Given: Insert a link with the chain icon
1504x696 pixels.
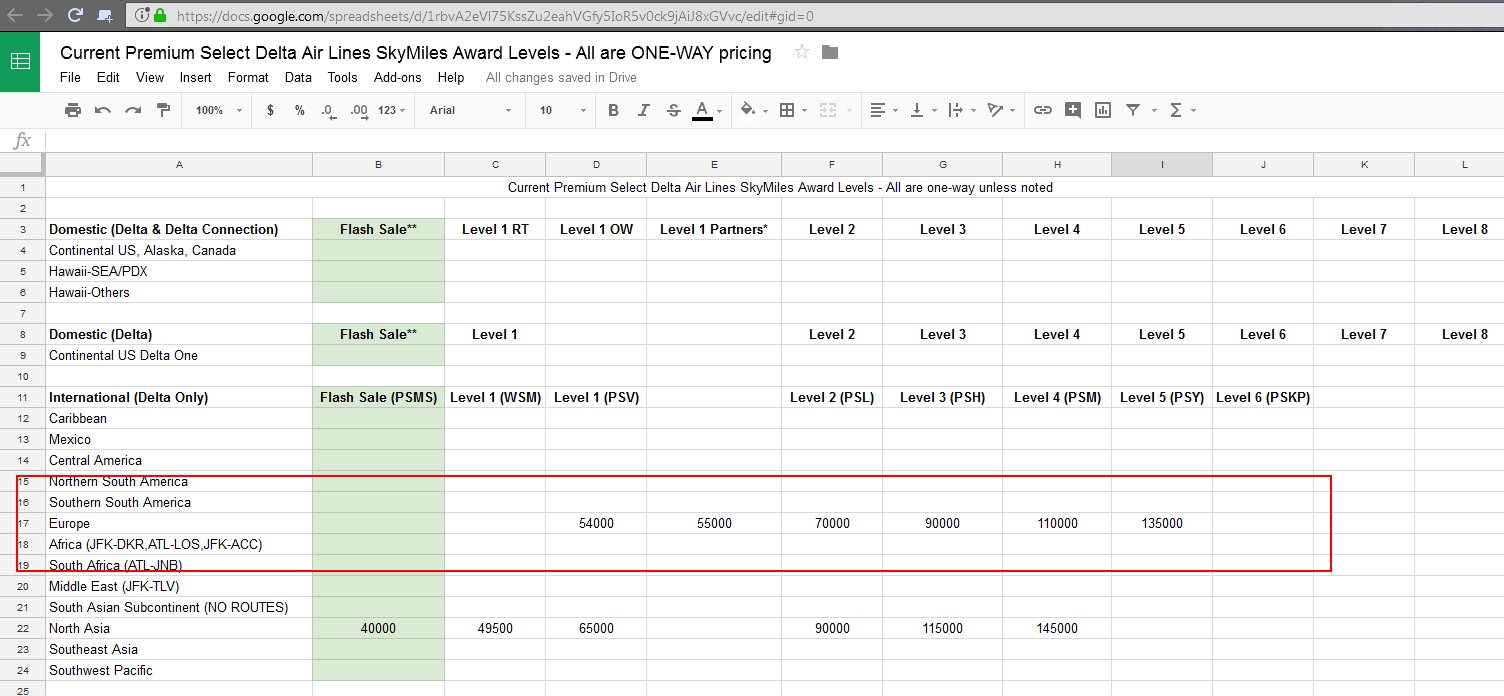Looking at the screenshot, I should point(1042,110).
